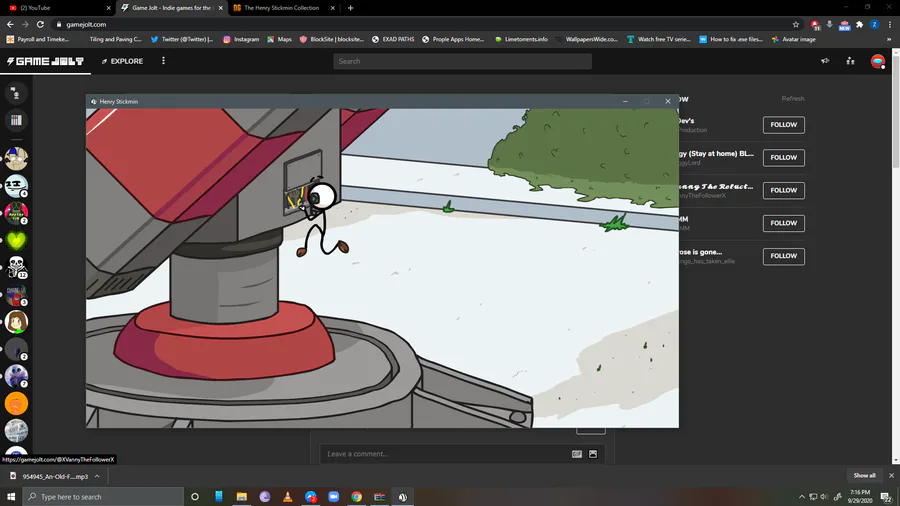Open a new browser tab

pos(351,8)
